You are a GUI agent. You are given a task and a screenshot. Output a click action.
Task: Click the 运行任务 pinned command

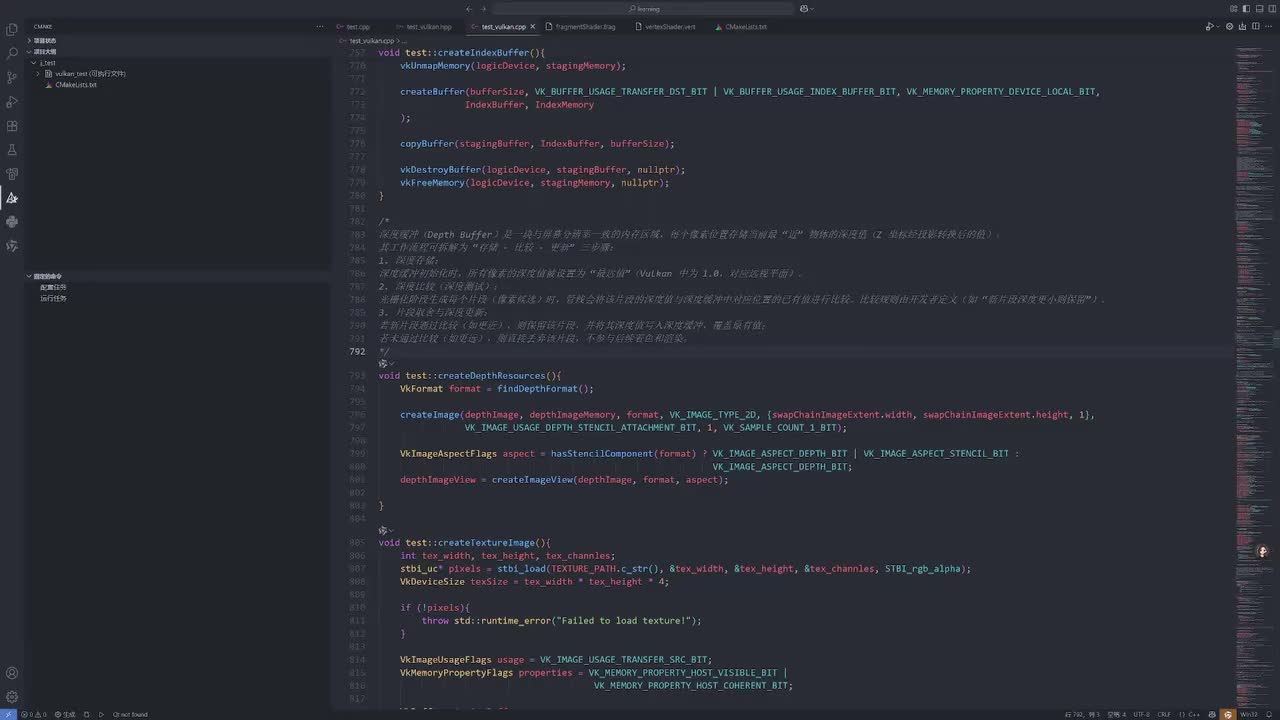(53, 298)
